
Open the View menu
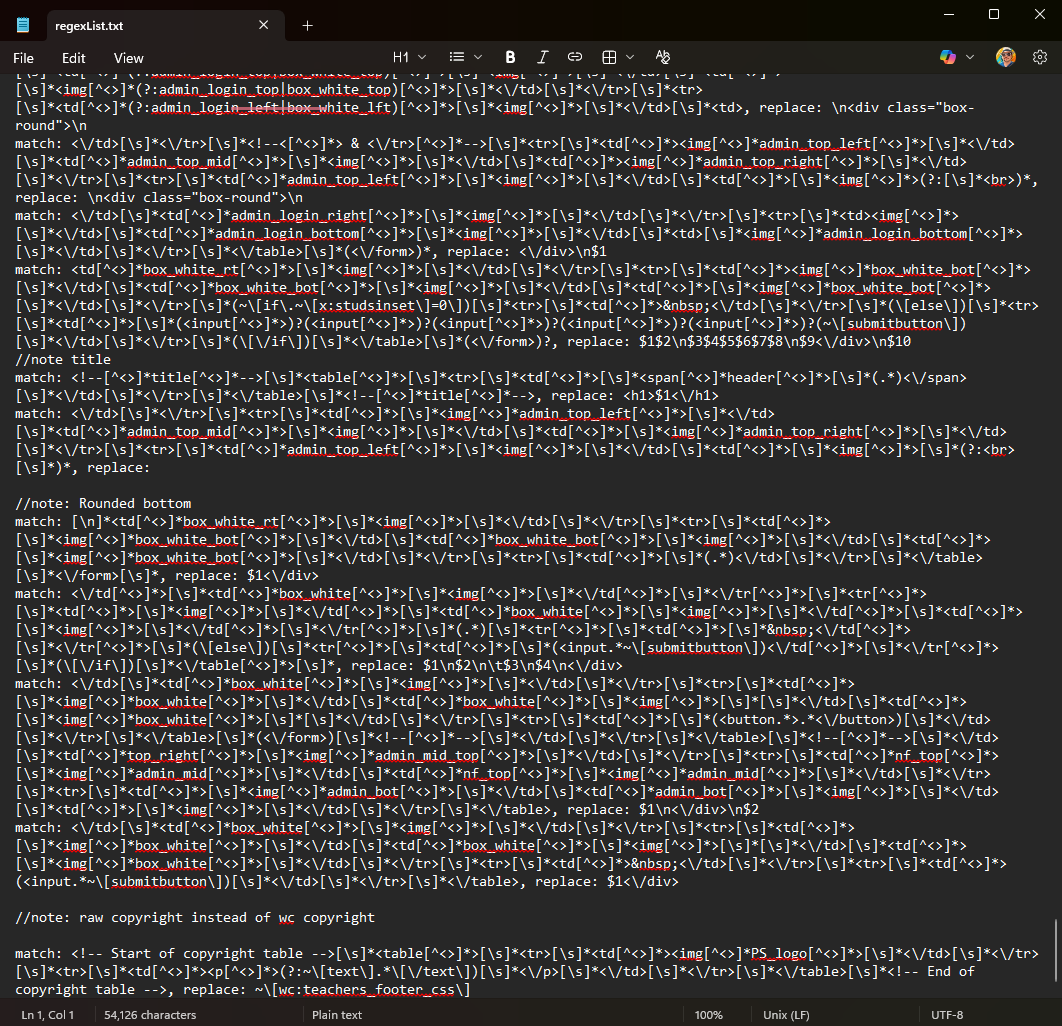[x=128, y=58]
